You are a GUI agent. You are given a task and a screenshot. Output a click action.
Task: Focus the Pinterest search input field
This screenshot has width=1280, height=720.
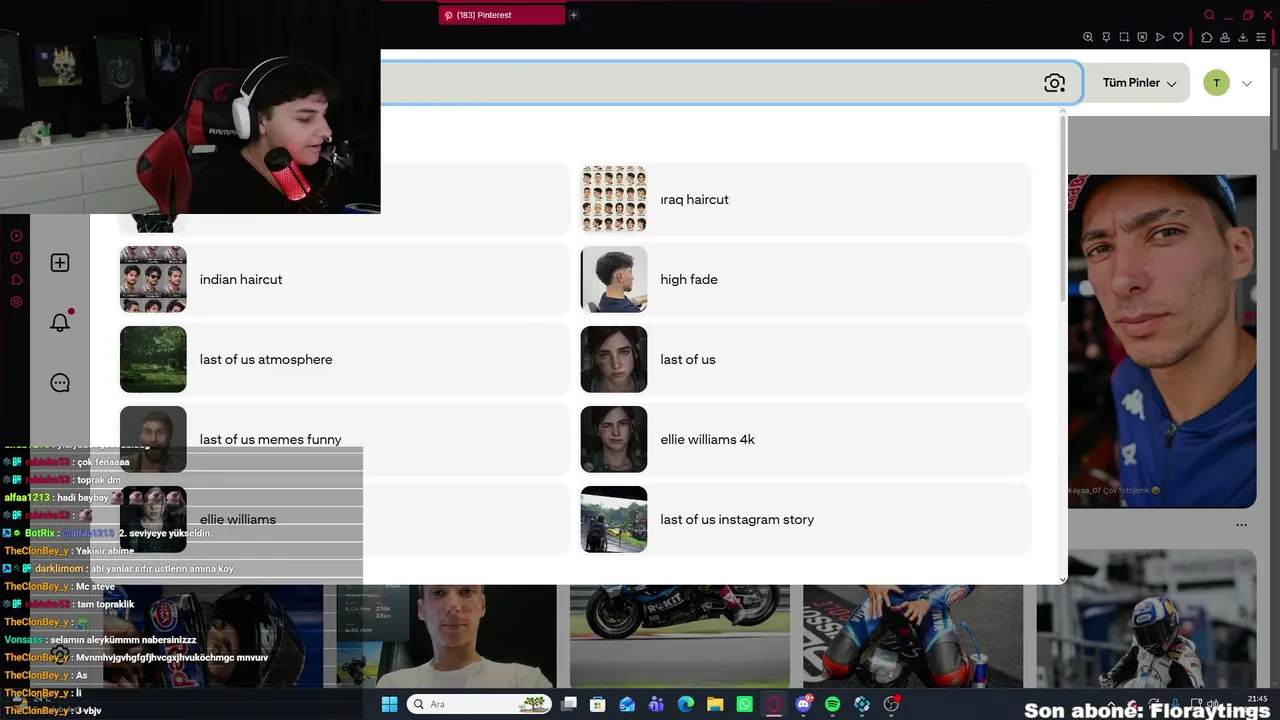click(x=731, y=83)
